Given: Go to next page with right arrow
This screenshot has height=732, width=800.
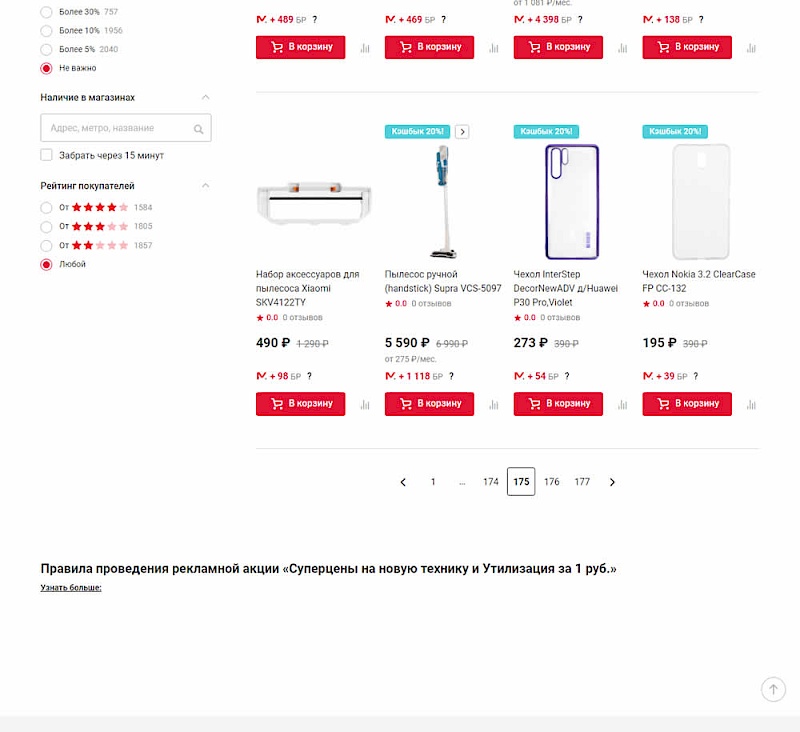Looking at the screenshot, I should coord(612,482).
